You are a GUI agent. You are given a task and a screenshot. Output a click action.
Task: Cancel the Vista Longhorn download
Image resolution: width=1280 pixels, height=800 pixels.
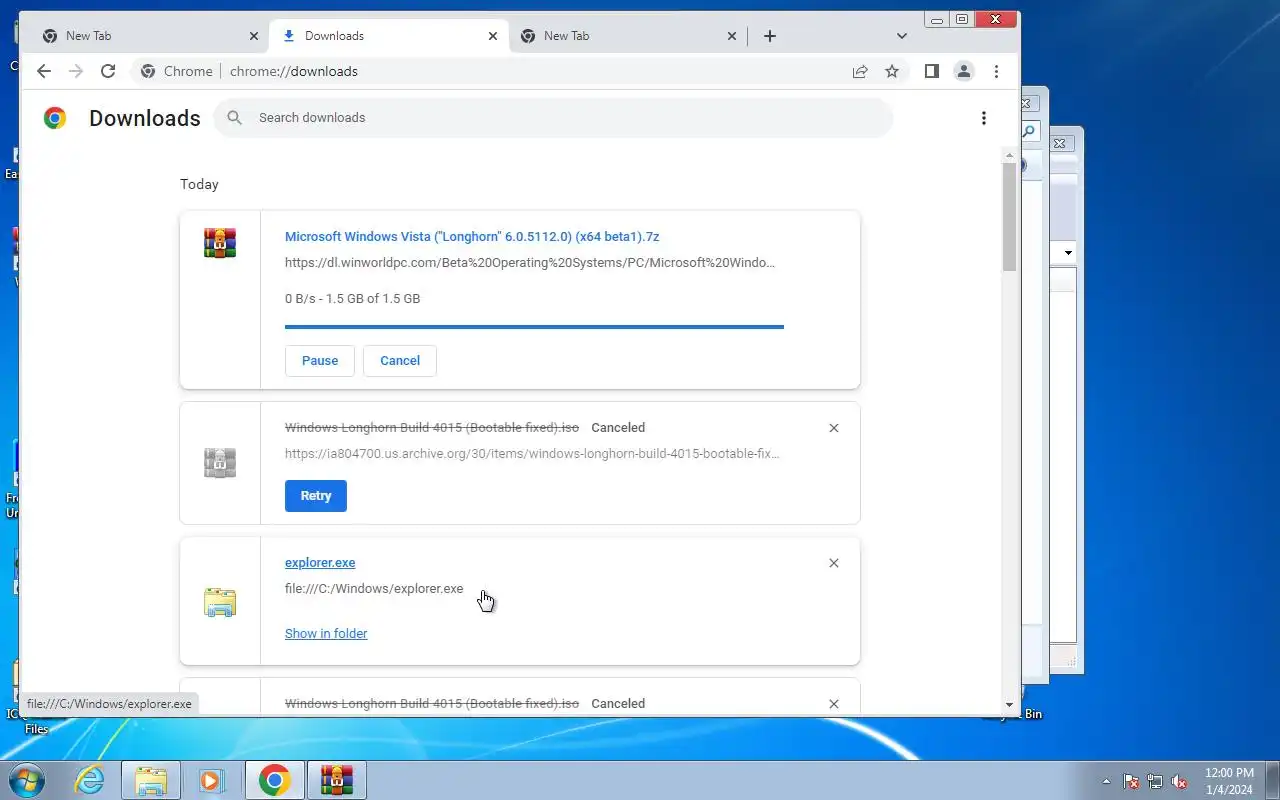pos(400,361)
